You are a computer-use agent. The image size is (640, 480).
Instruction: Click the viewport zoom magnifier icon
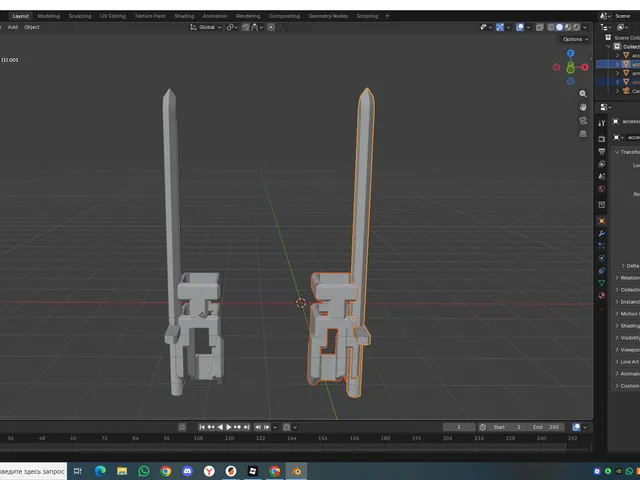click(x=583, y=94)
